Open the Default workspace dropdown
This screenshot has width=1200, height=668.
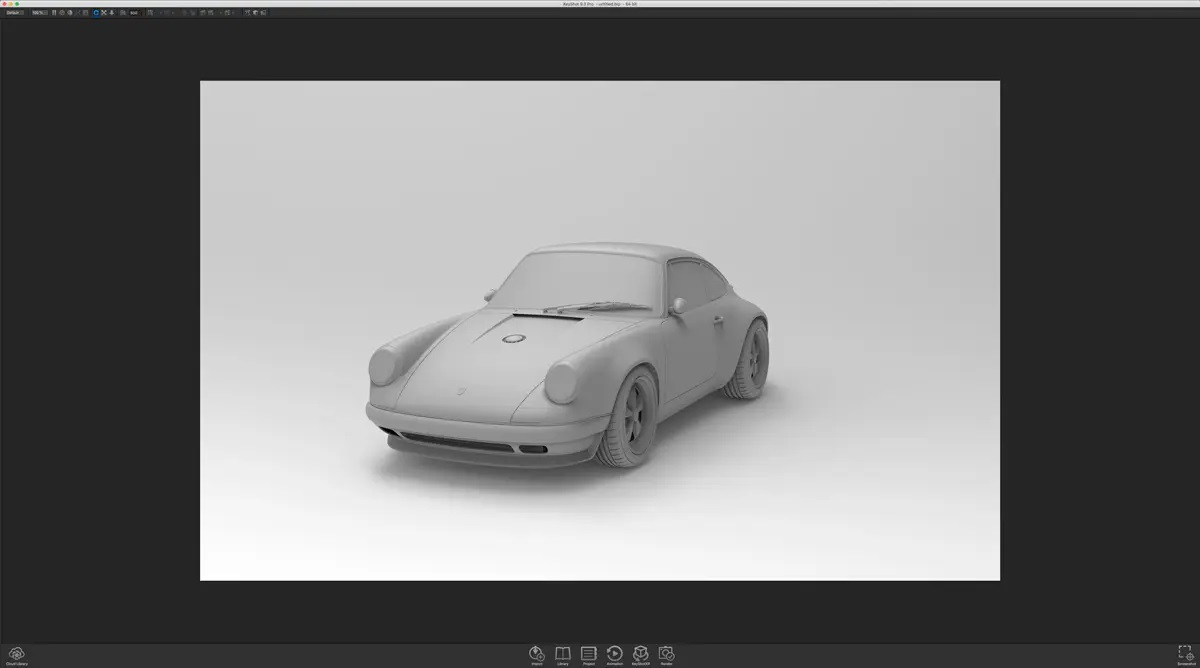15,14
